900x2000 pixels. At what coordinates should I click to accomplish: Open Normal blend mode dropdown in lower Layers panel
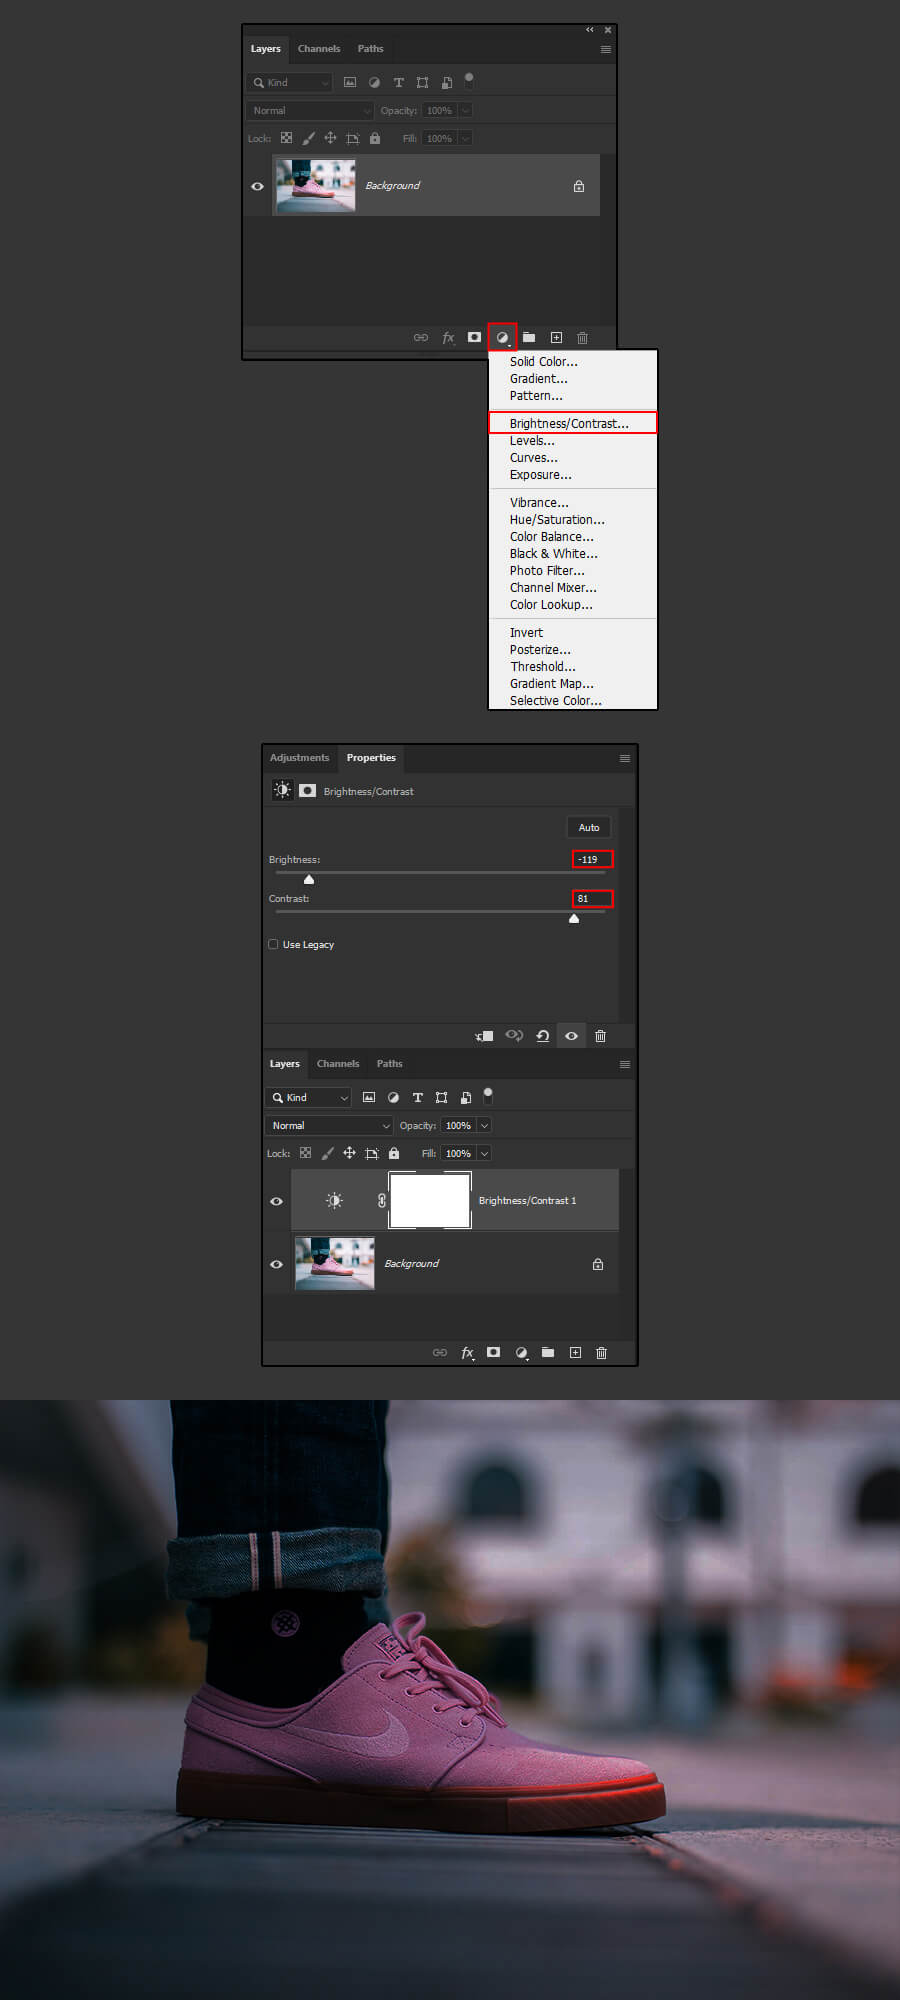coord(329,1126)
